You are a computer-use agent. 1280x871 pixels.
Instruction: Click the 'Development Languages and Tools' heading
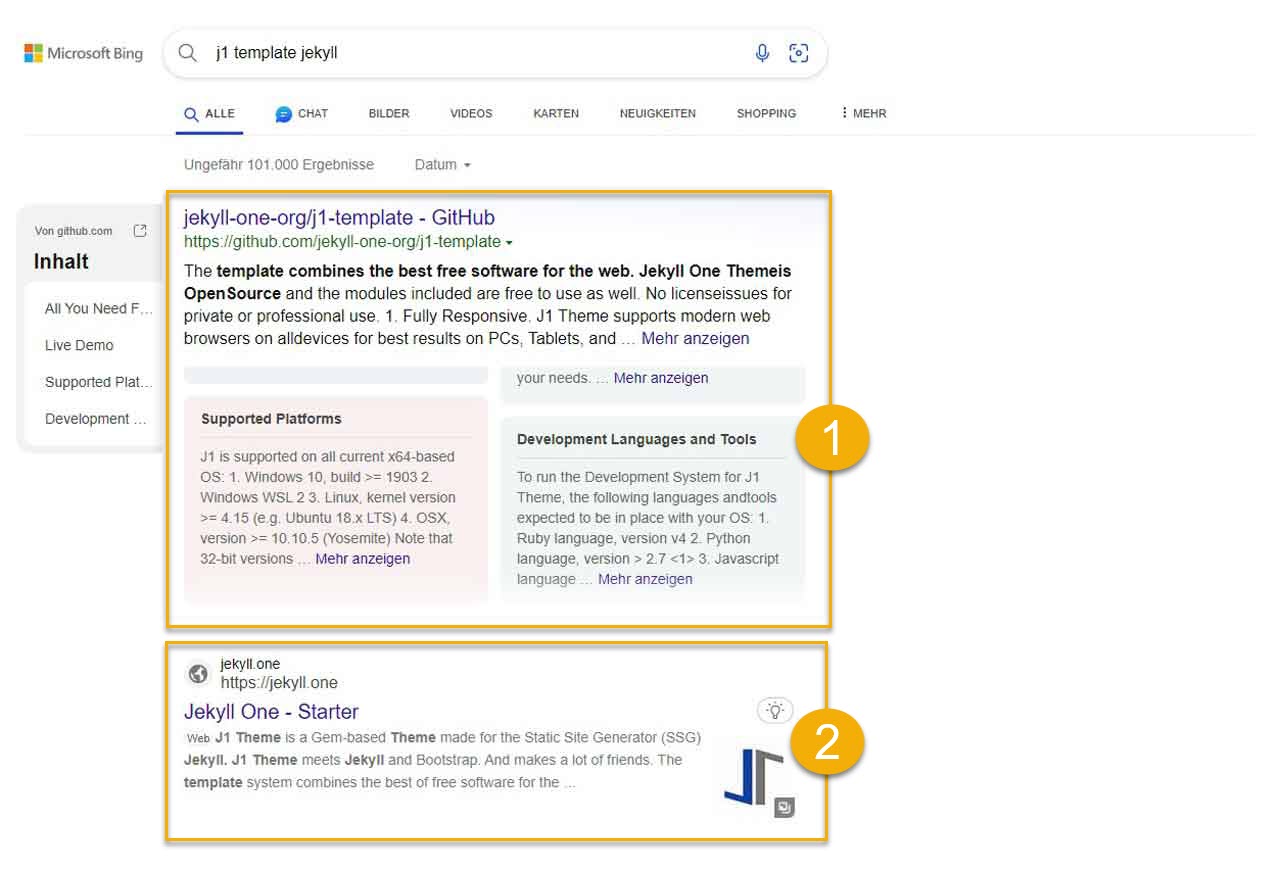coord(637,439)
